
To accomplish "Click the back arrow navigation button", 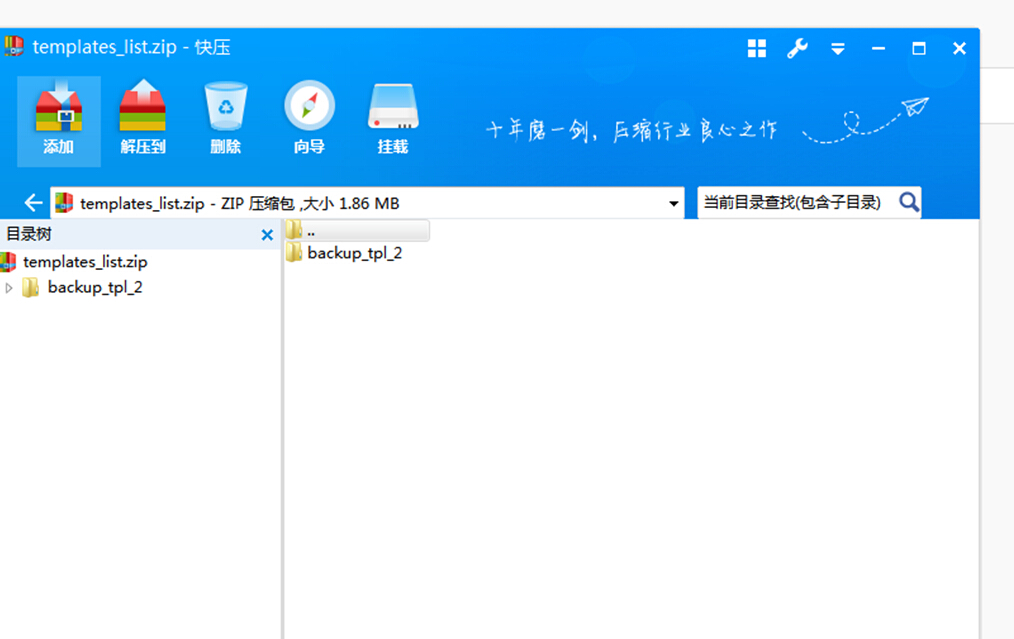I will coord(33,203).
